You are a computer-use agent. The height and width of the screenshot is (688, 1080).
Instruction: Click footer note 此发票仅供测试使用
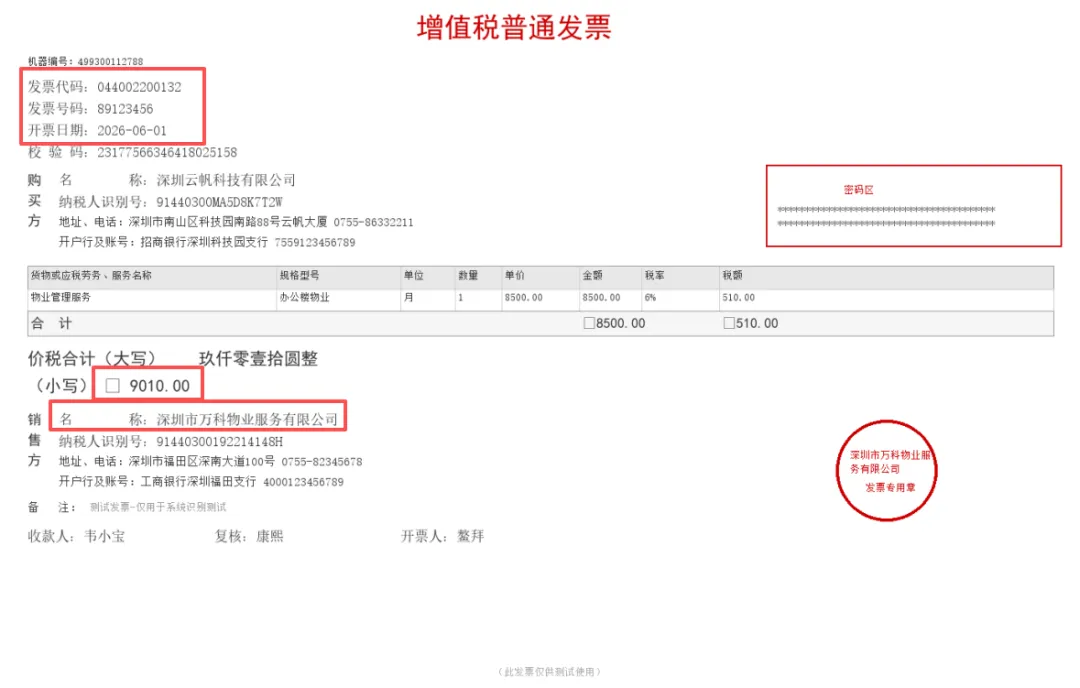point(549,672)
